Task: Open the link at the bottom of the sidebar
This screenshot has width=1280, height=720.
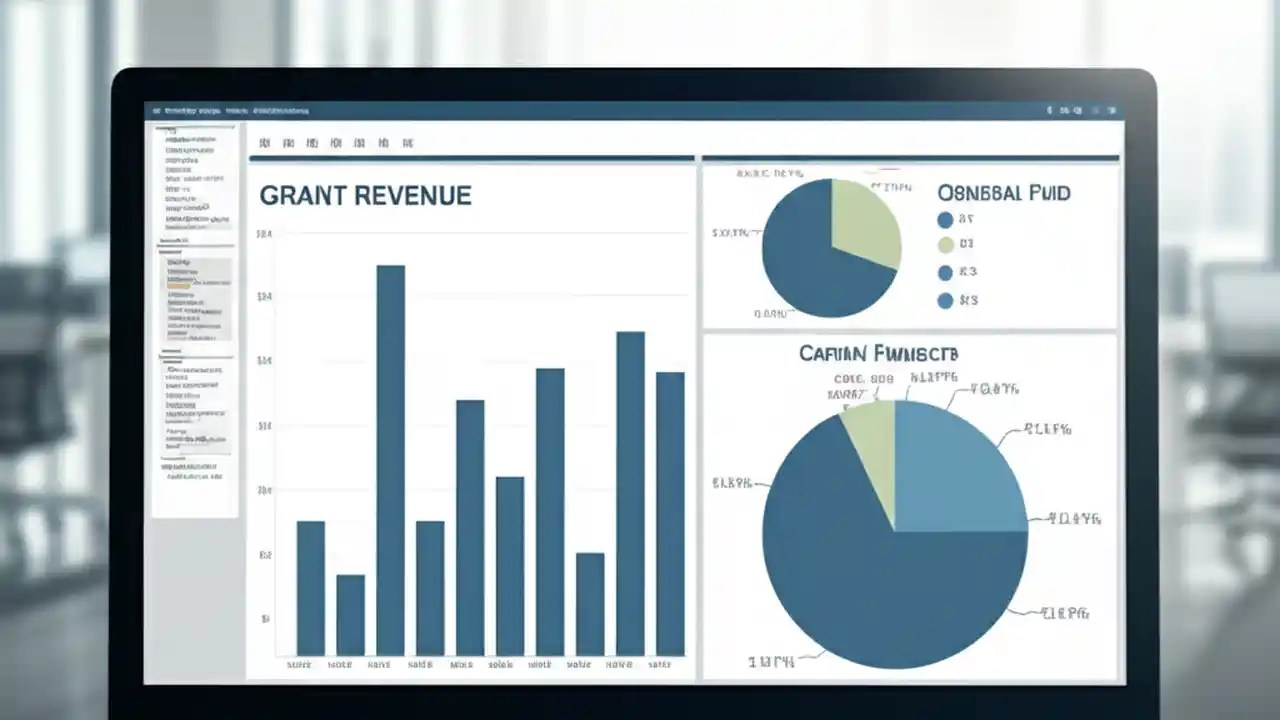Action: pyautogui.click(x=197, y=477)
